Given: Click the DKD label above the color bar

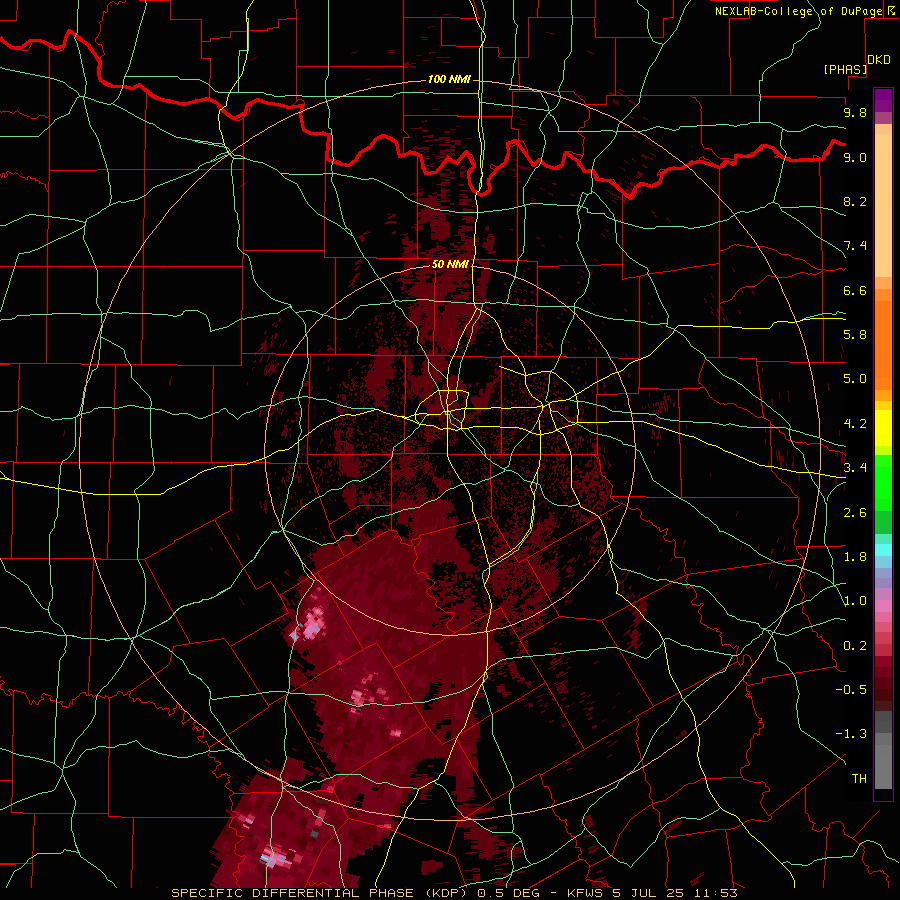Looking at the screenshot, I should coord(879,60).
